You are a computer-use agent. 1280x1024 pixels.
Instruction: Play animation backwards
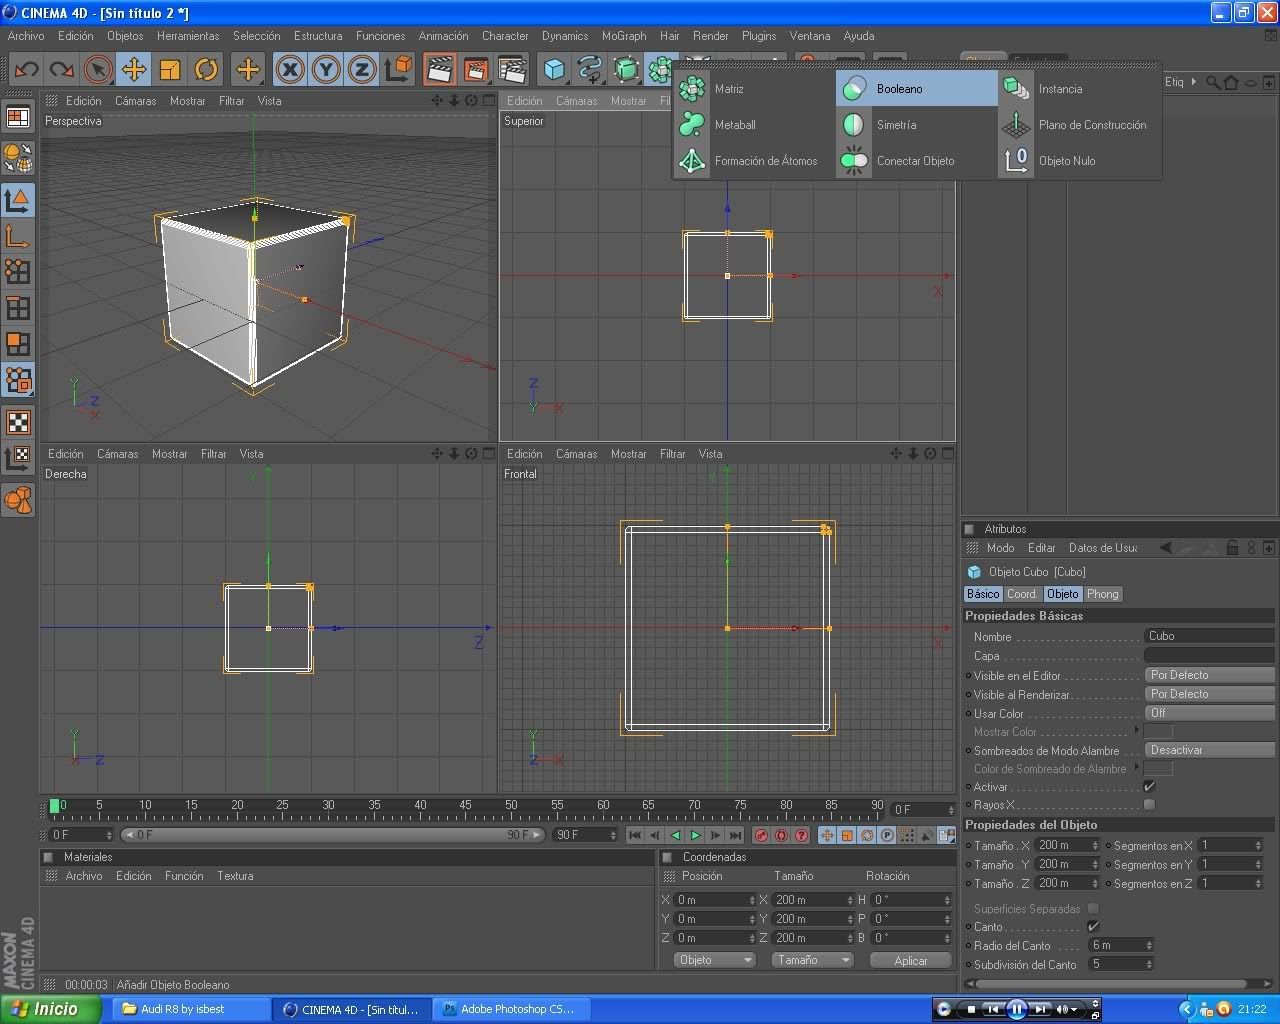click(x=675, y=835)
